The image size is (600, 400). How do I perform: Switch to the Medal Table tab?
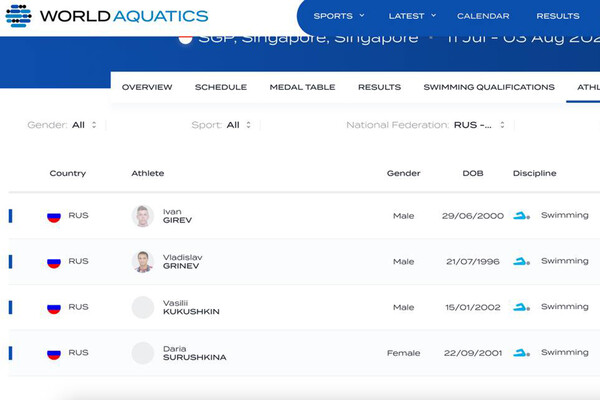tap(302, 87)
